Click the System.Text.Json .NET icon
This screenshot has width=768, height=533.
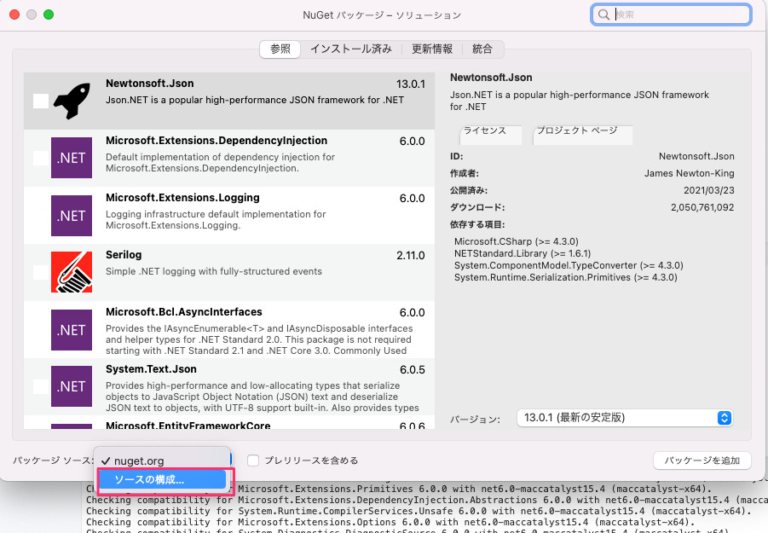72,387
